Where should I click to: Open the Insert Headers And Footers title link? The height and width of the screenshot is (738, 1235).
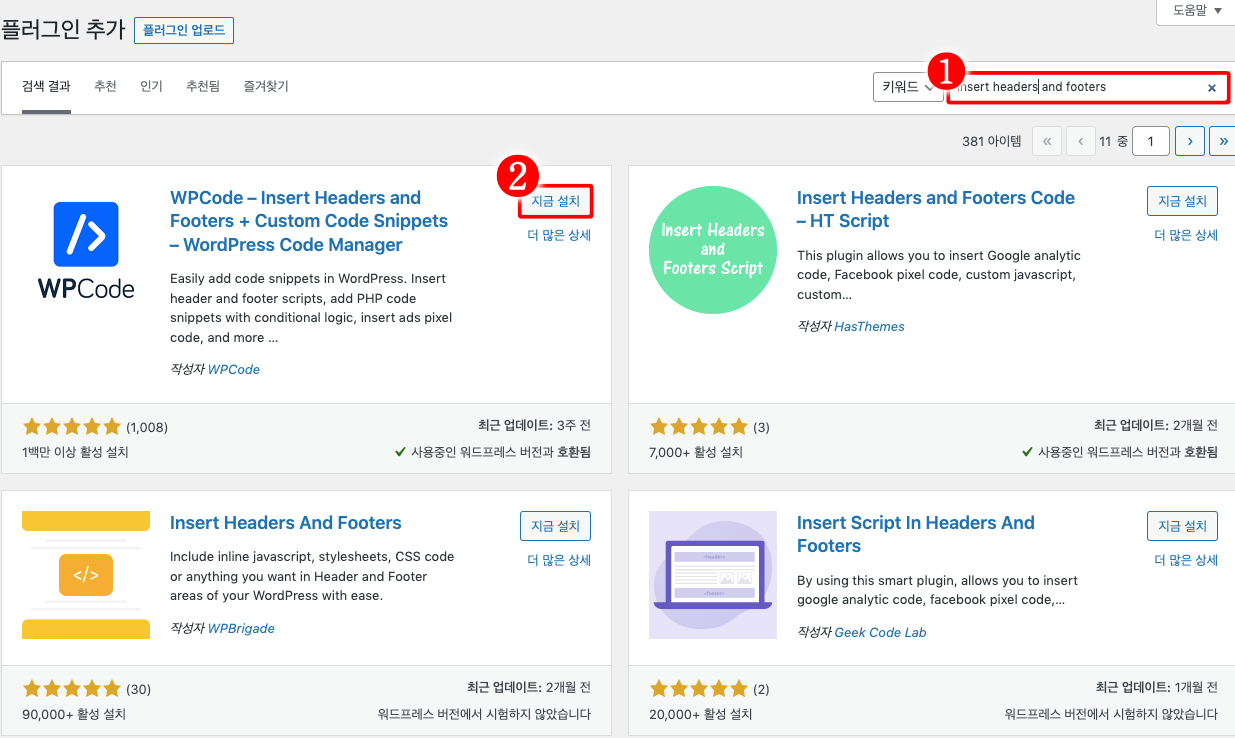(286, 523)
